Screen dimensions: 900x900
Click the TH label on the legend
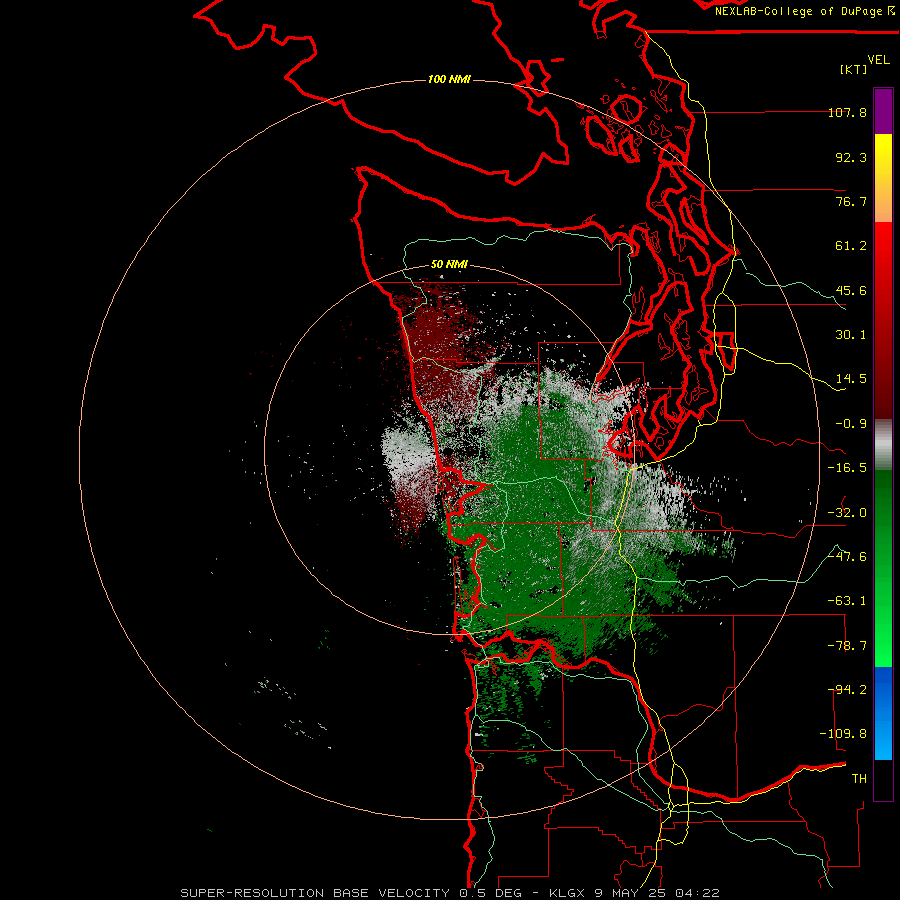859,778
